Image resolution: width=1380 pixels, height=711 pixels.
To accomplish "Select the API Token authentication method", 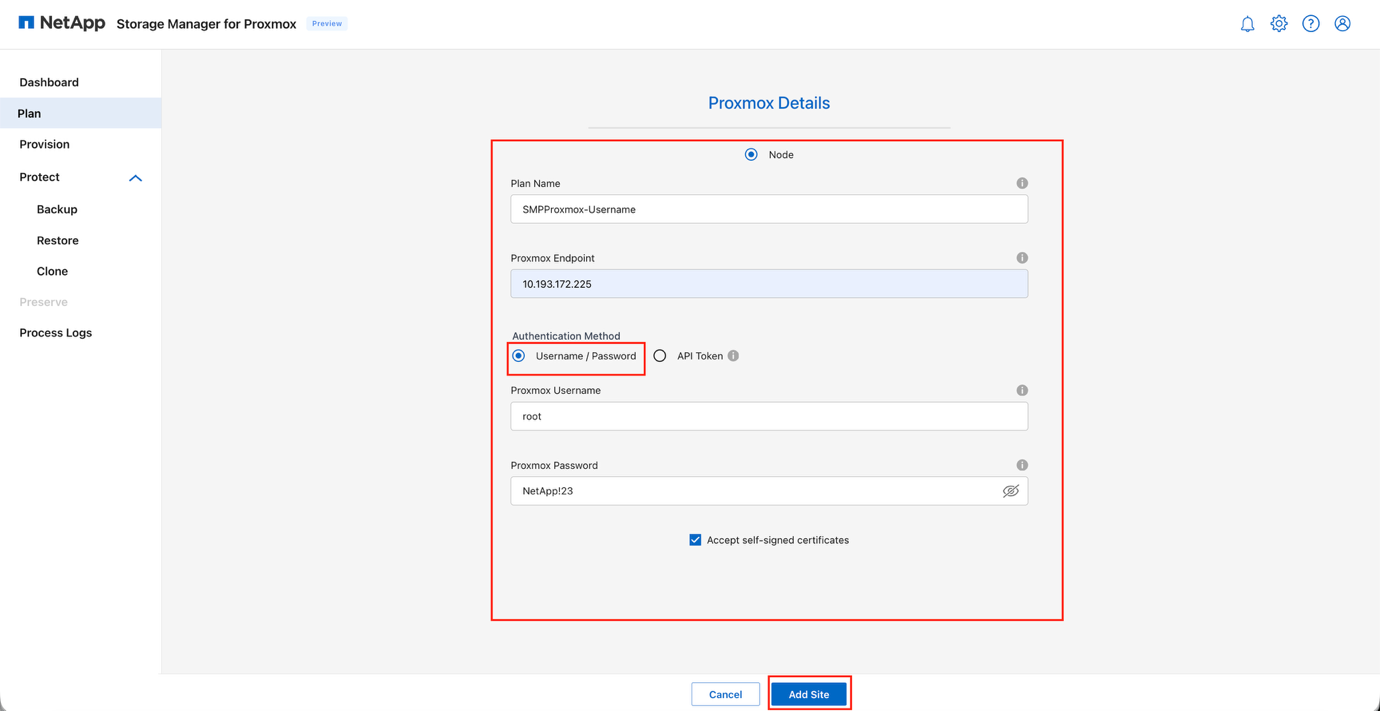I will pyautogui.click(x=660, y=355).
